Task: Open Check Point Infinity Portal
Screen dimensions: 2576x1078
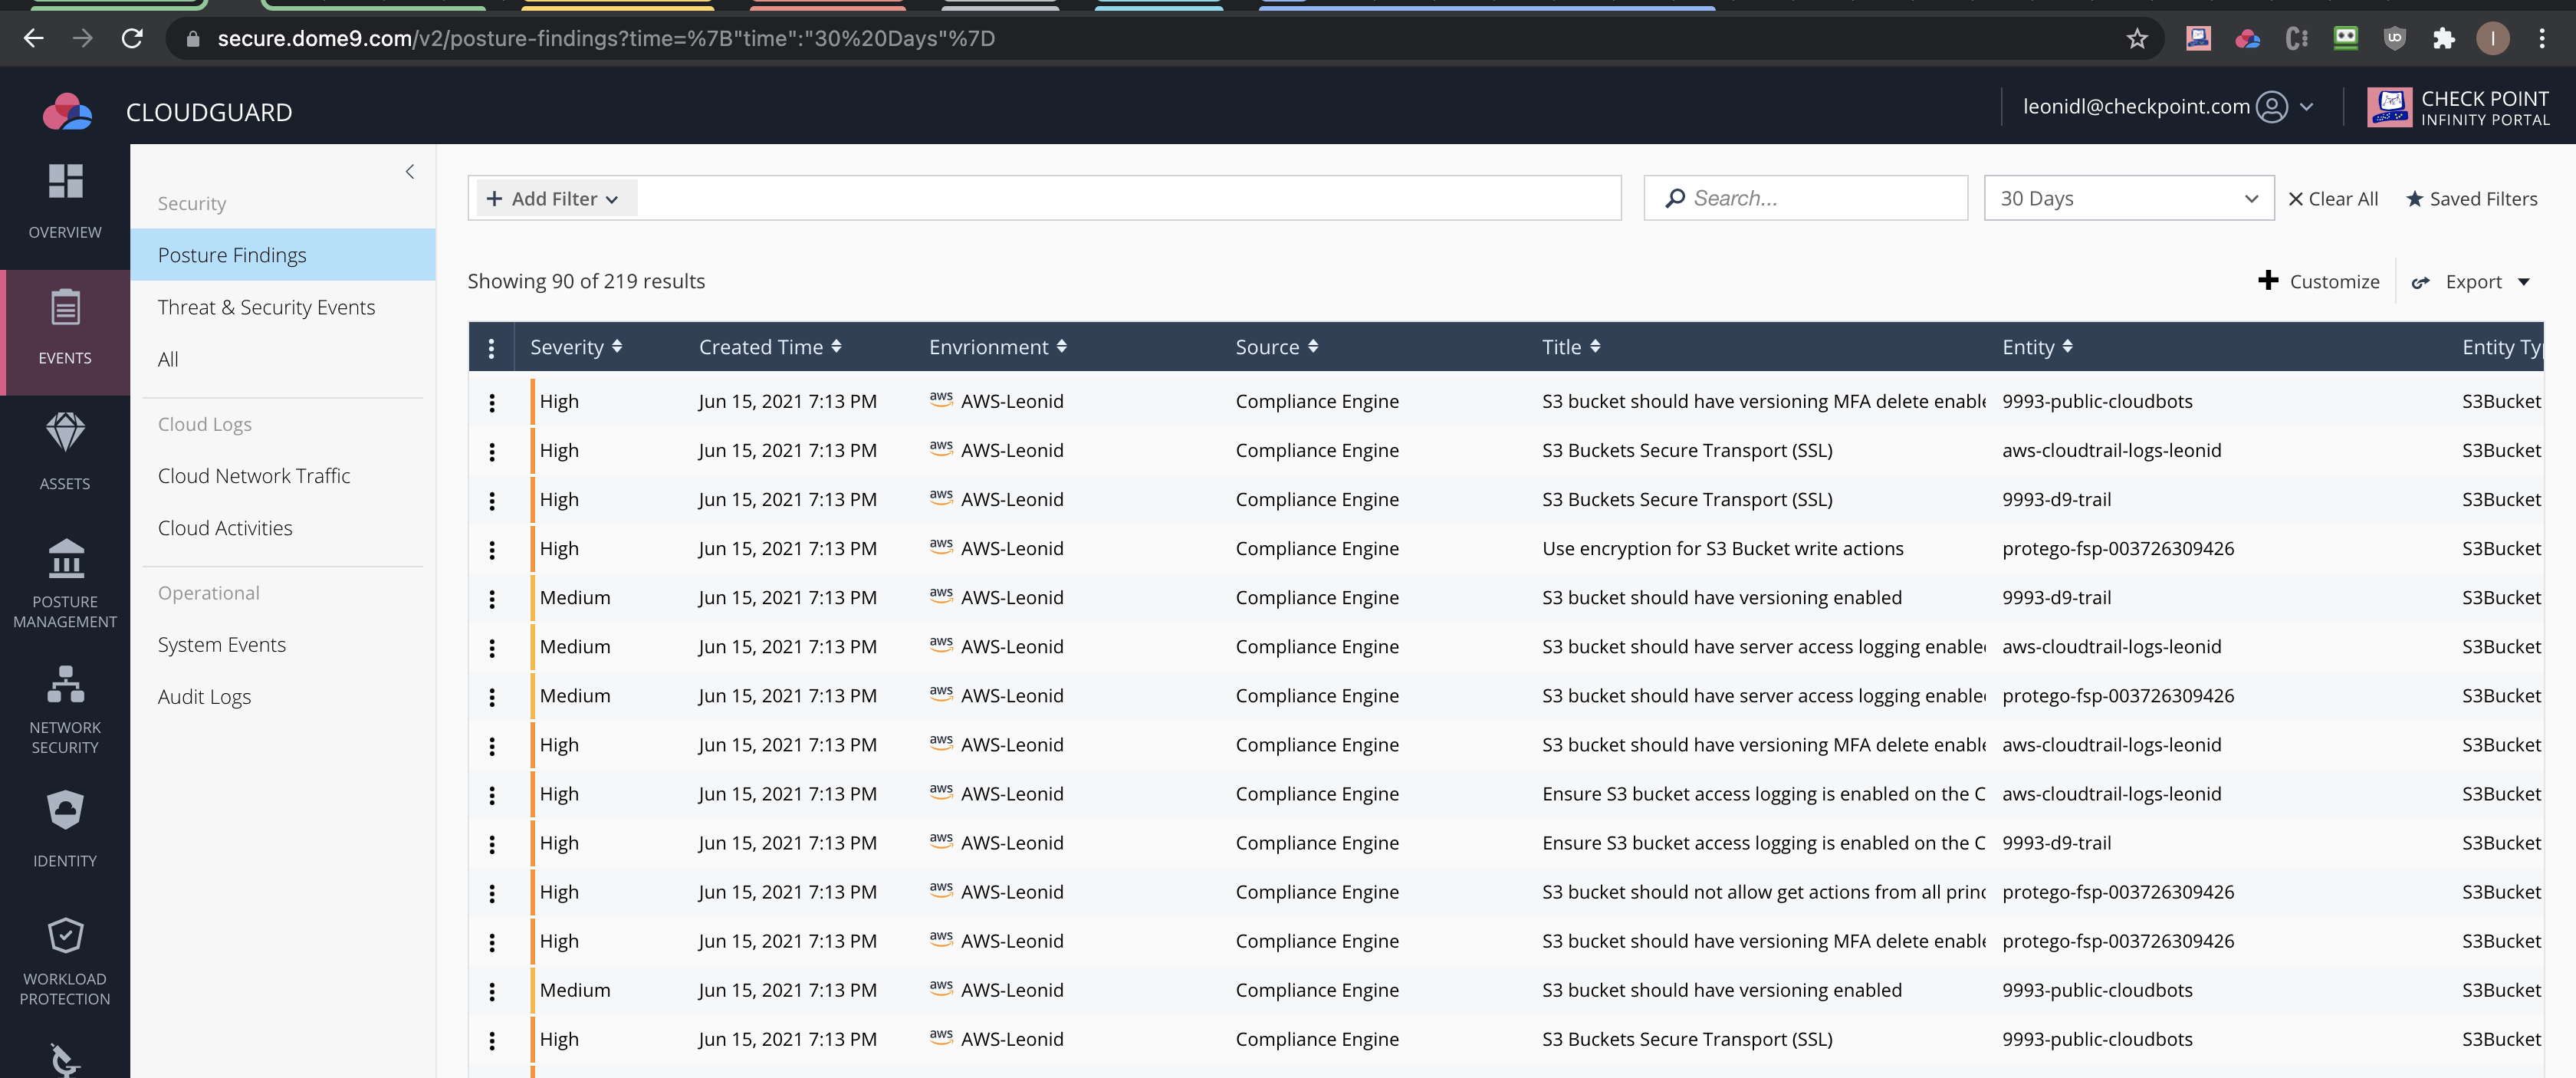Action: click(2458, 108)
